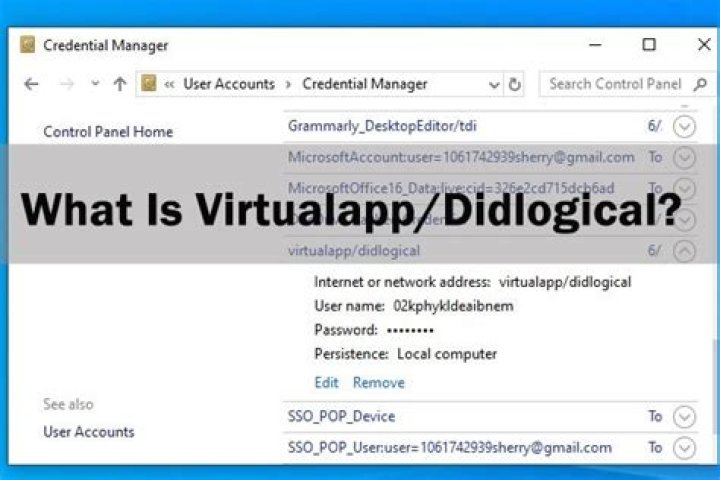
Task: Expand the Grammarly_DesktopEditor/tdi credential
Action: pos(684,126)
